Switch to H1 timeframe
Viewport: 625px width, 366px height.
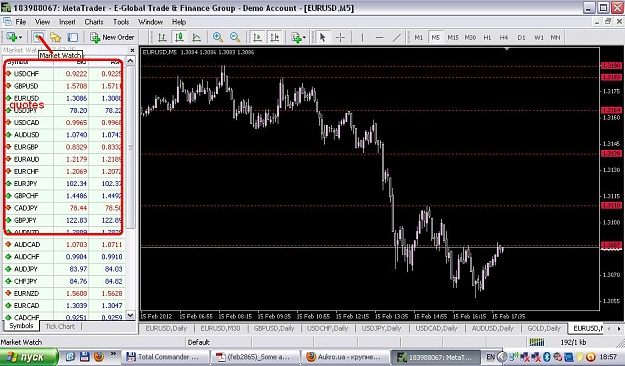point(487,37)
